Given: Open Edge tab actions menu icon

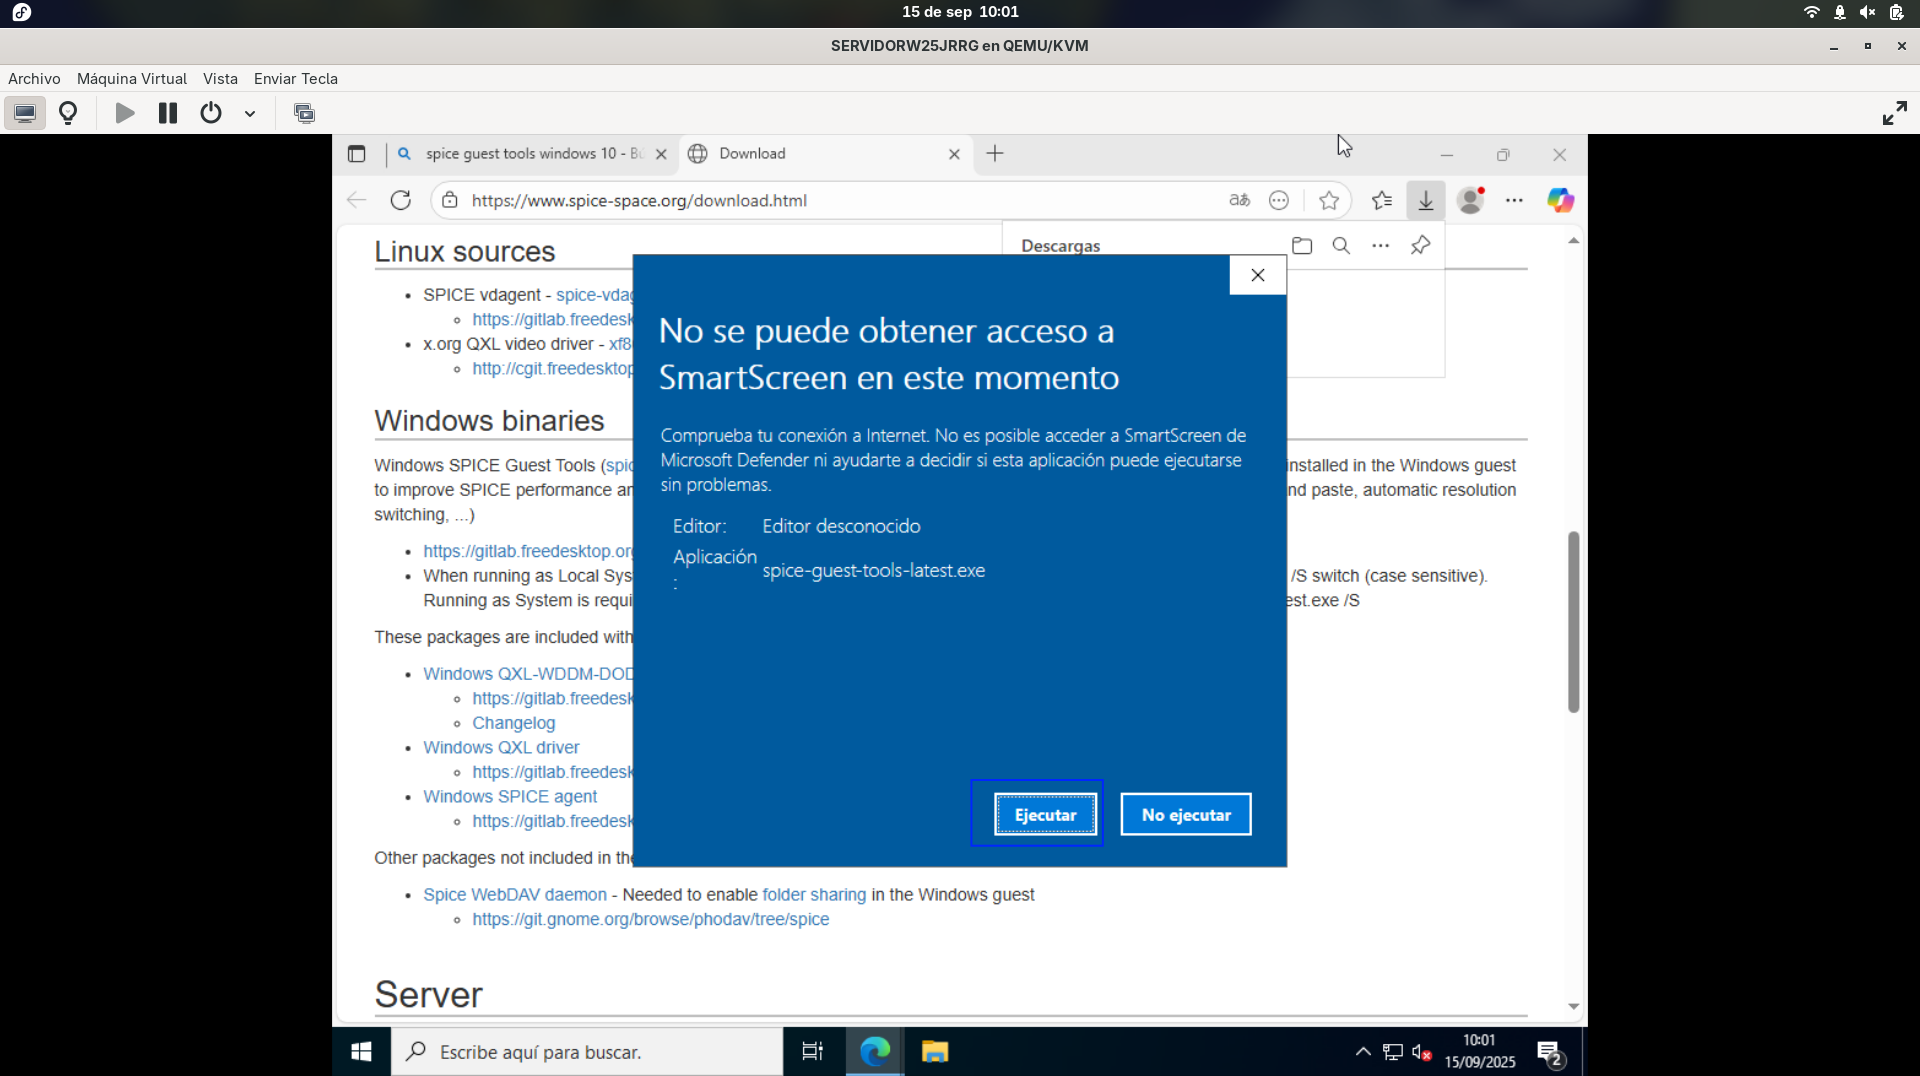Looking at the screenshot, I should [x=356, y=154].
